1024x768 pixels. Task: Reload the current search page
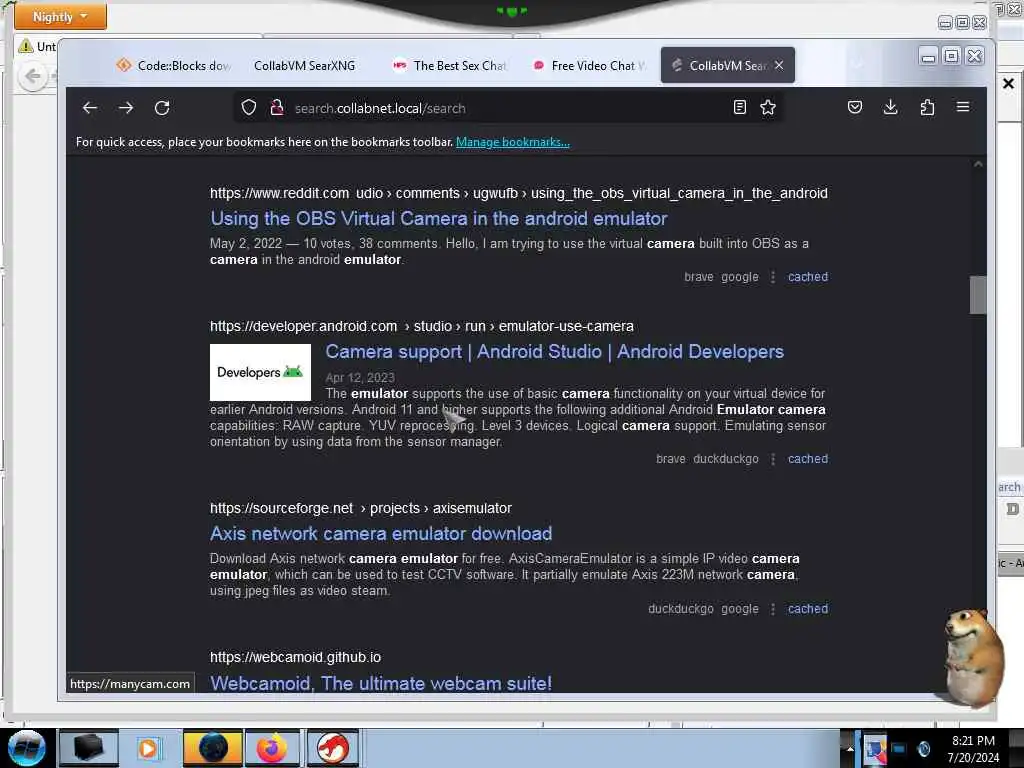[x=162, y=108]
